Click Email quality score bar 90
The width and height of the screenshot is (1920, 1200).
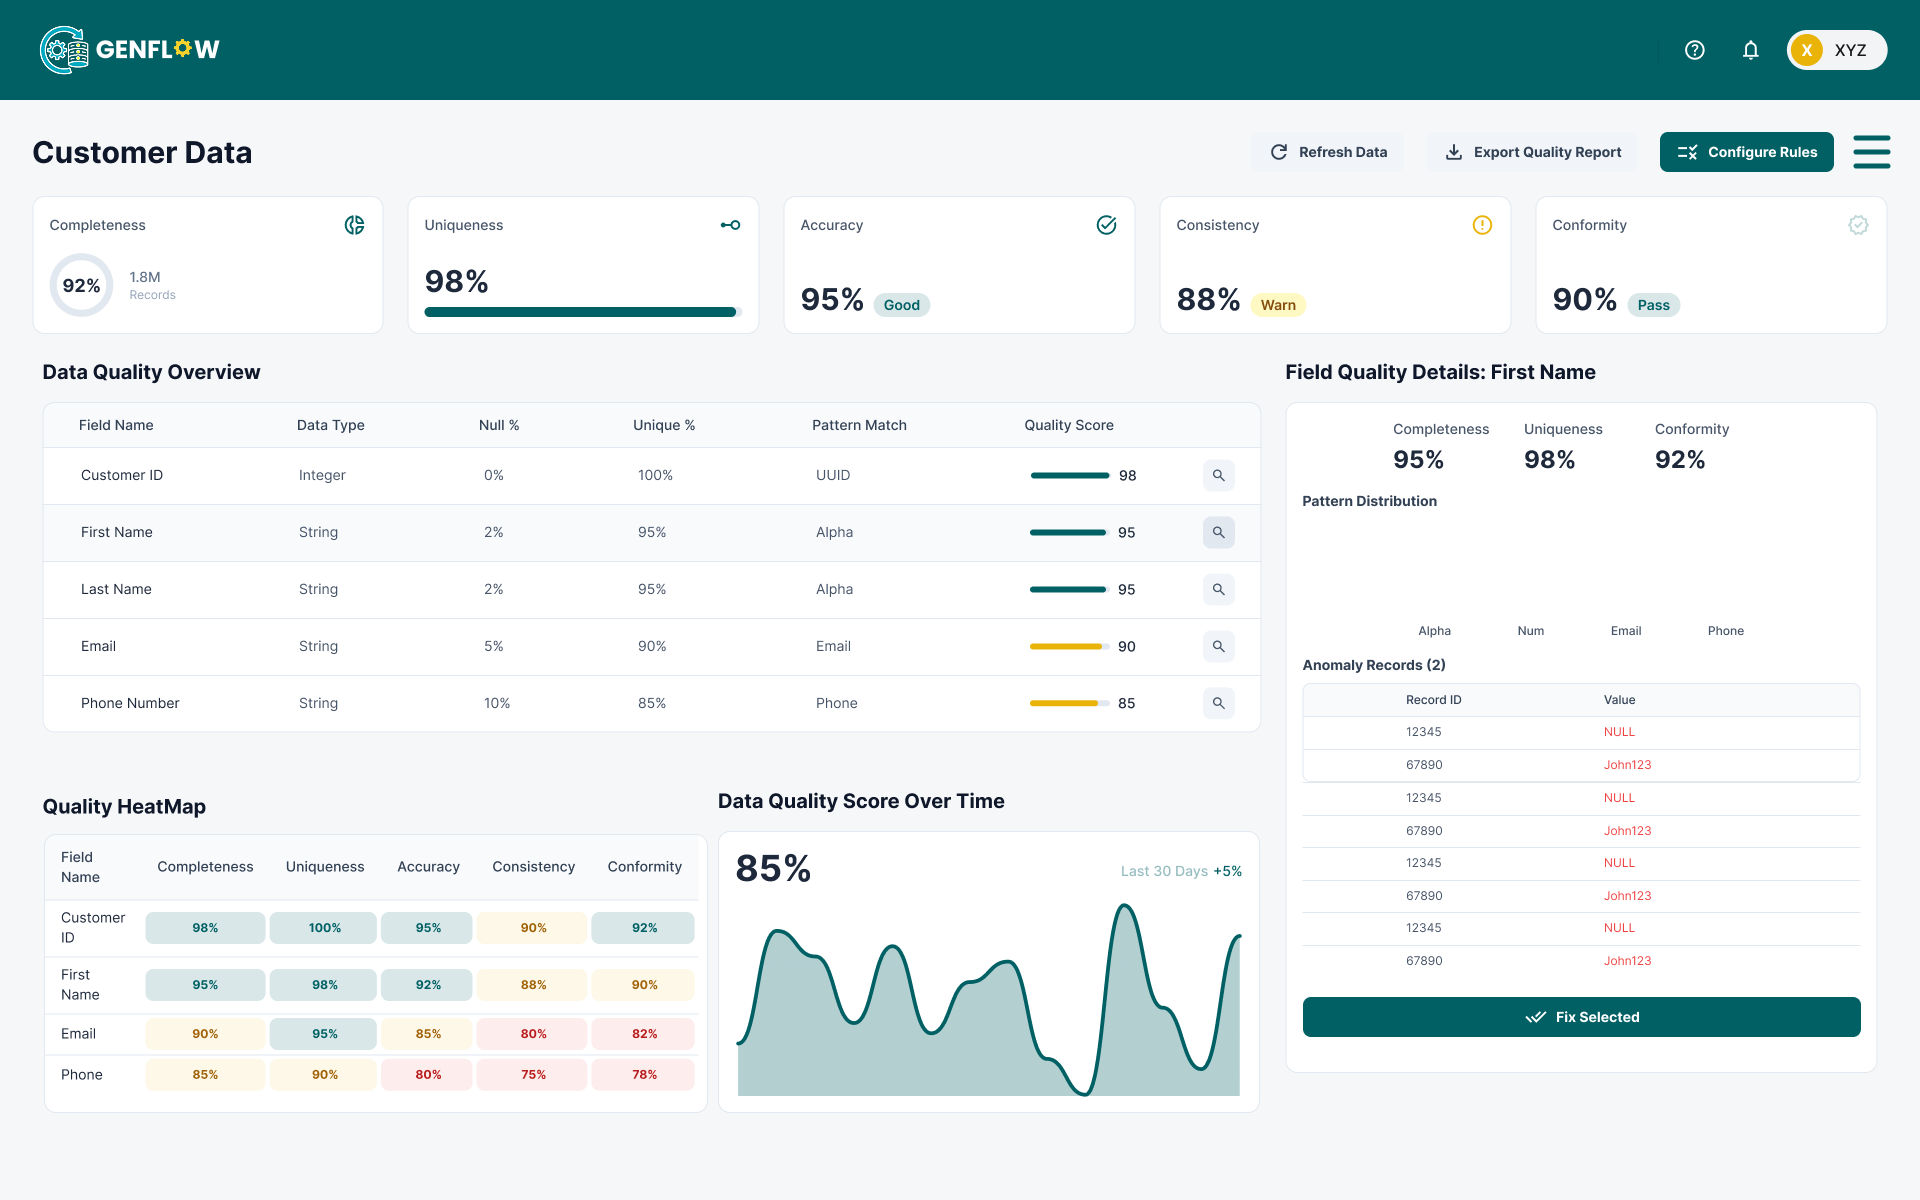click(x=1070, y=646)
